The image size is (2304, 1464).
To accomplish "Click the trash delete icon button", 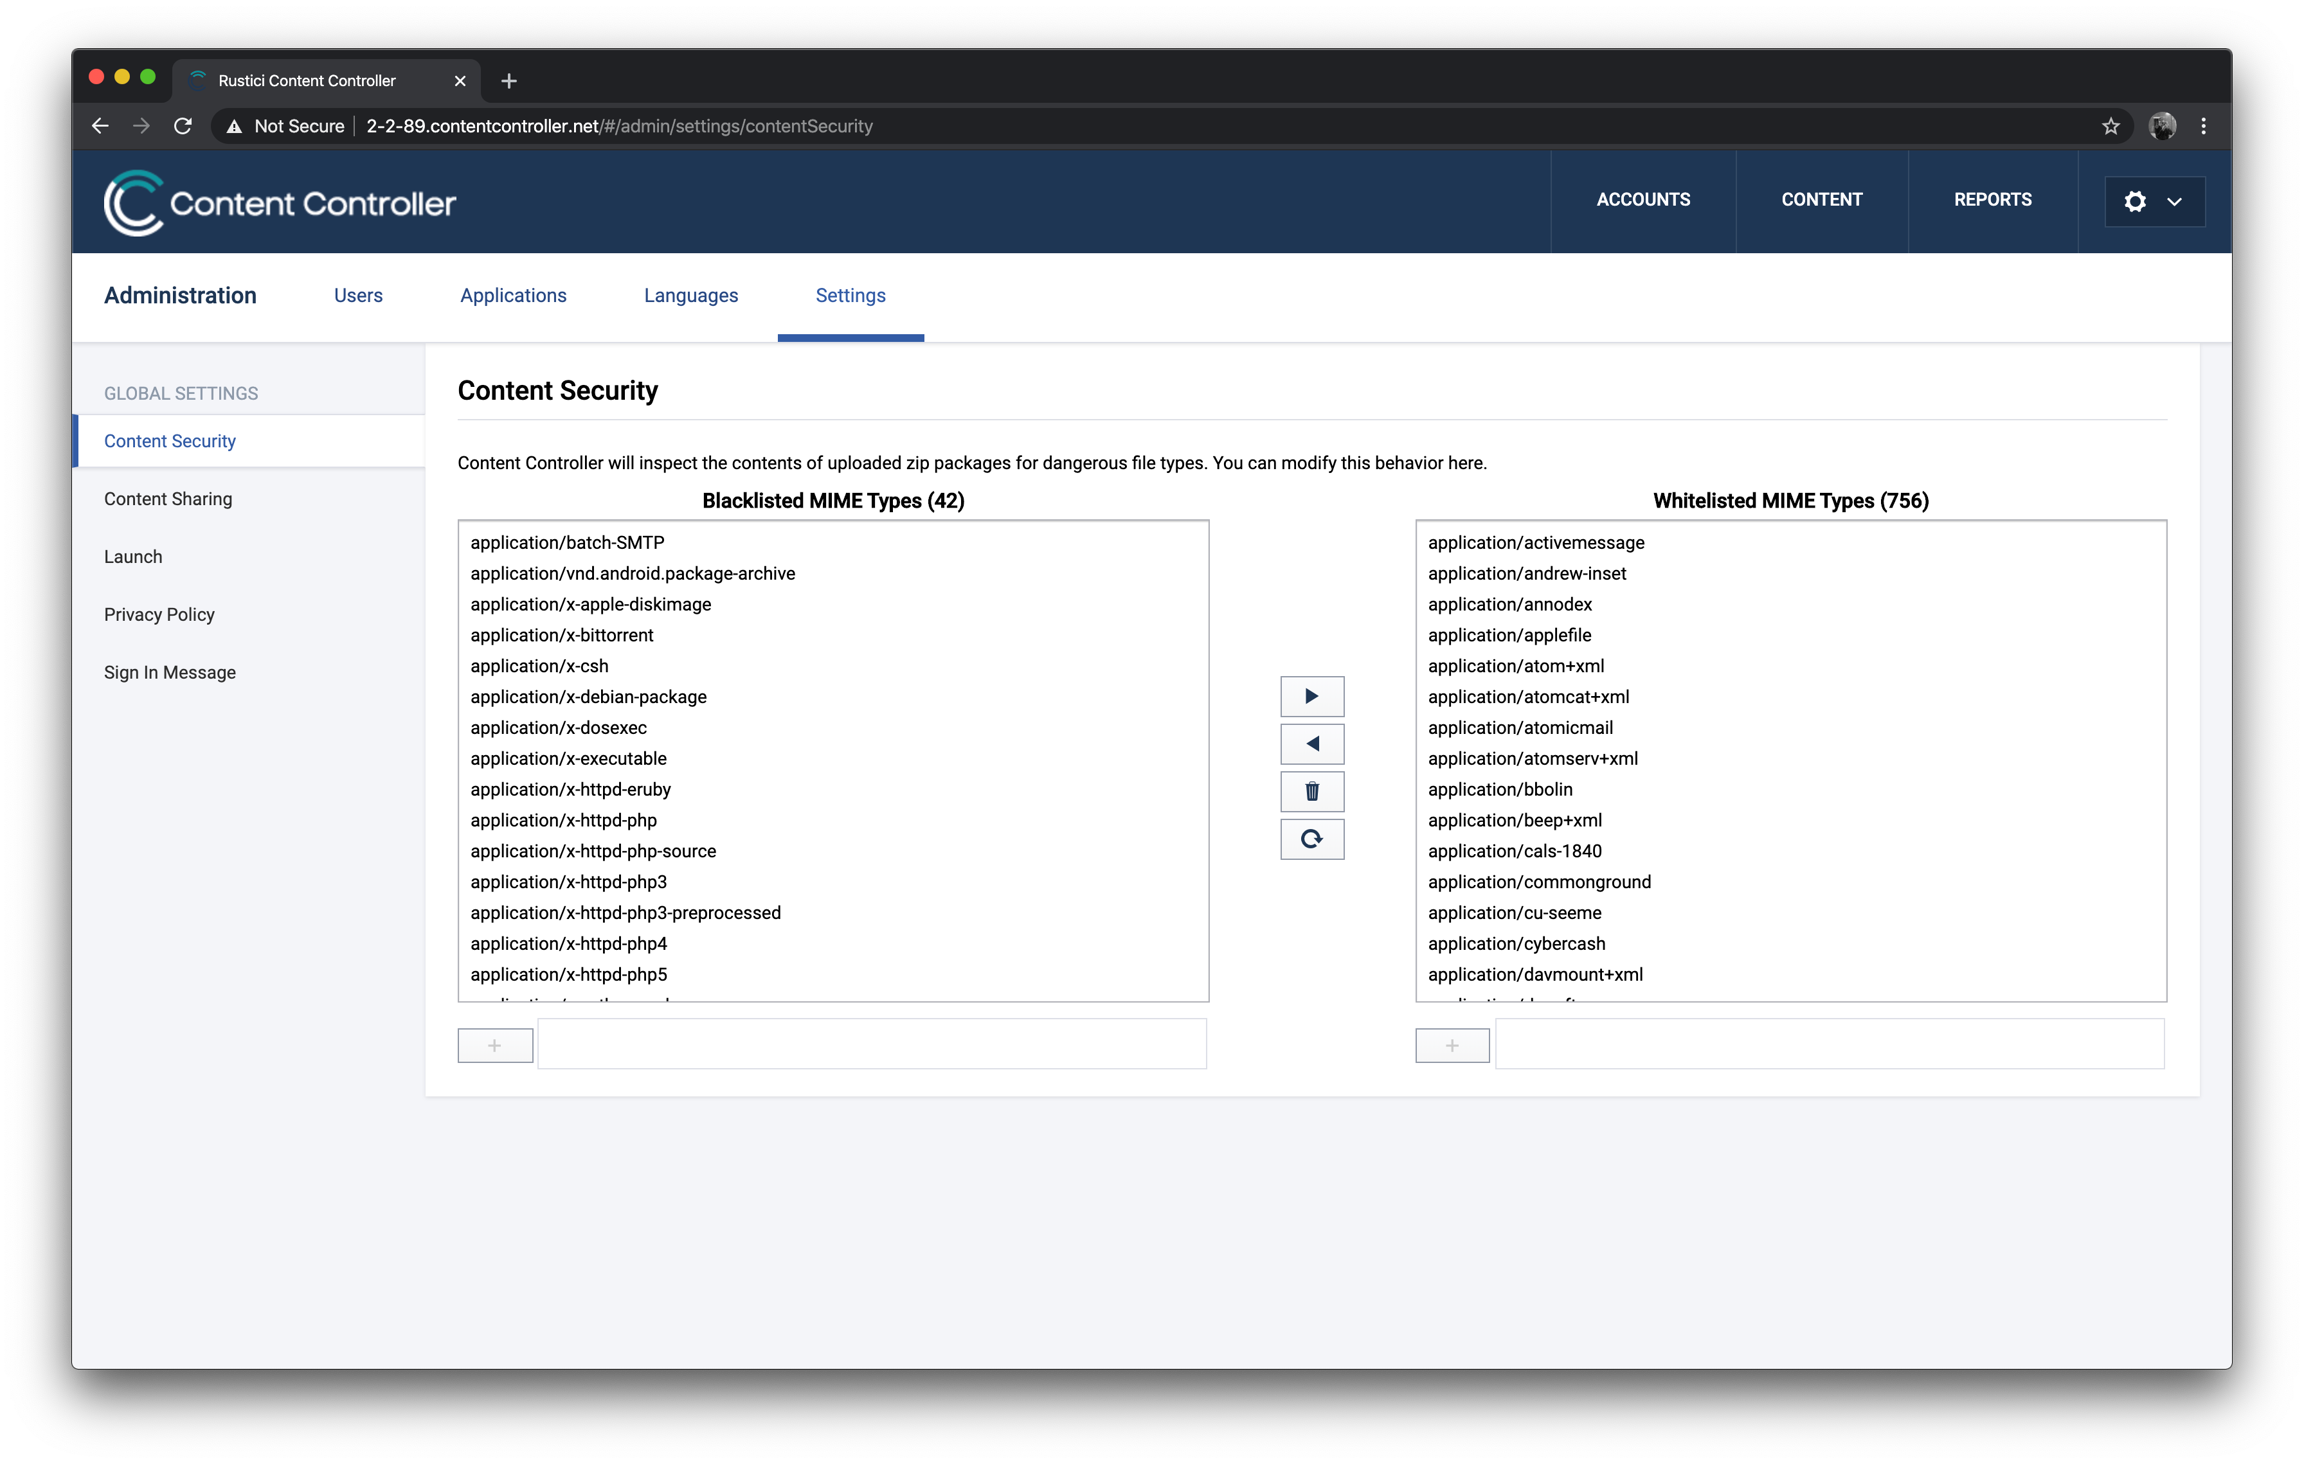I will click(x=1311, y=792).
